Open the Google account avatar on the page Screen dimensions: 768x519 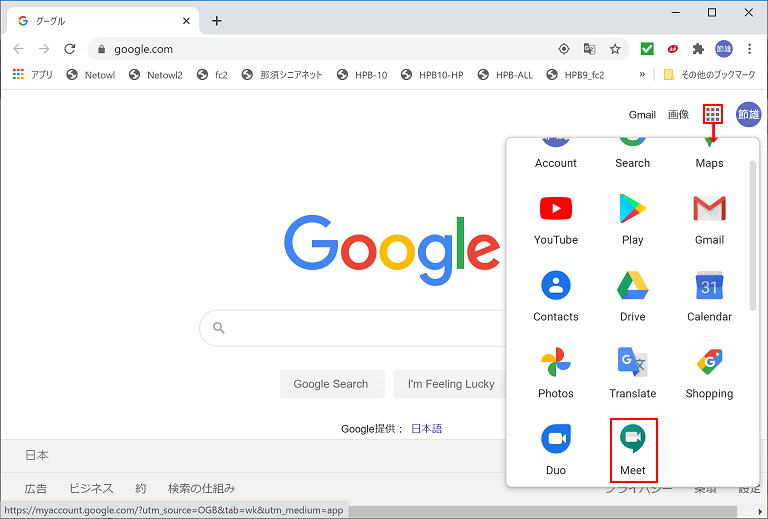748,115
